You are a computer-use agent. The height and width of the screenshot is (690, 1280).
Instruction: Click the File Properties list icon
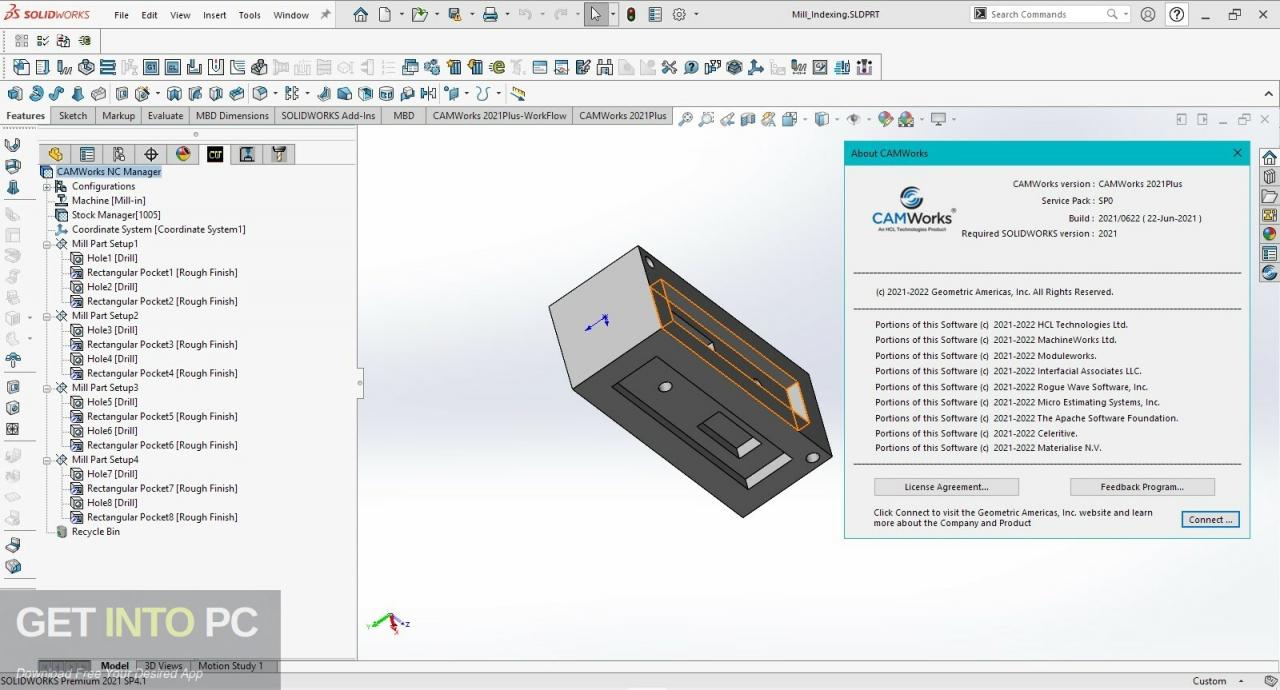click(x=655, y=15)
